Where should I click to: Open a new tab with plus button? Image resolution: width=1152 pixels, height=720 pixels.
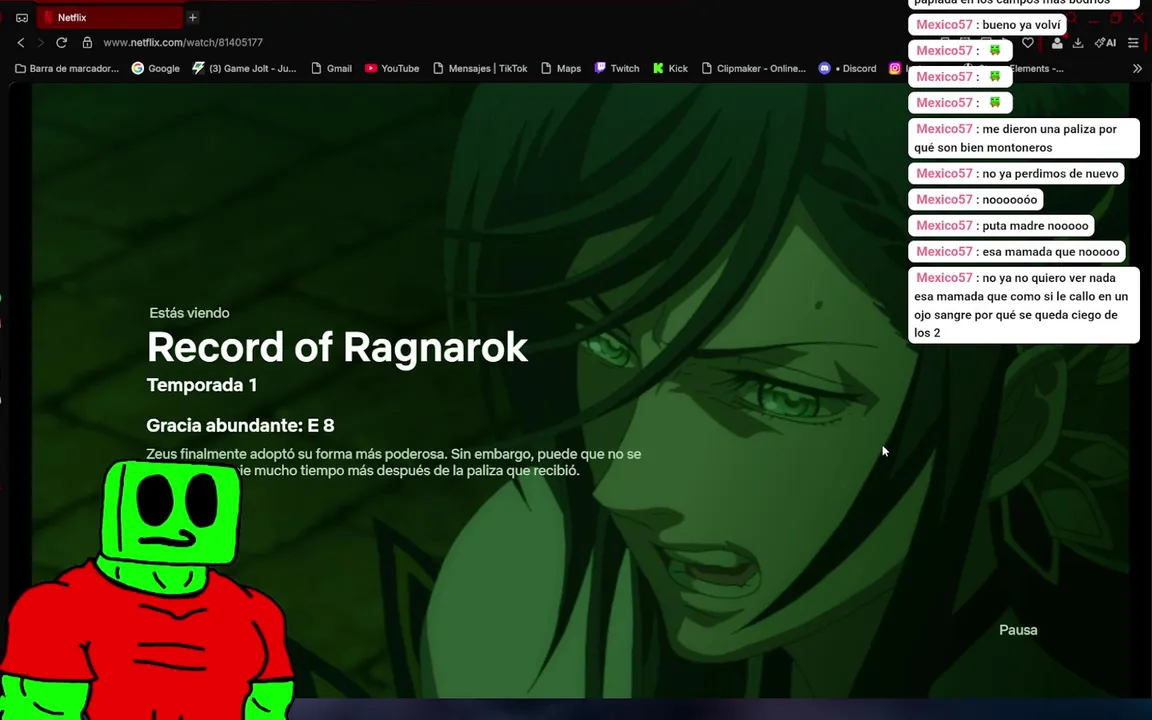192,17
